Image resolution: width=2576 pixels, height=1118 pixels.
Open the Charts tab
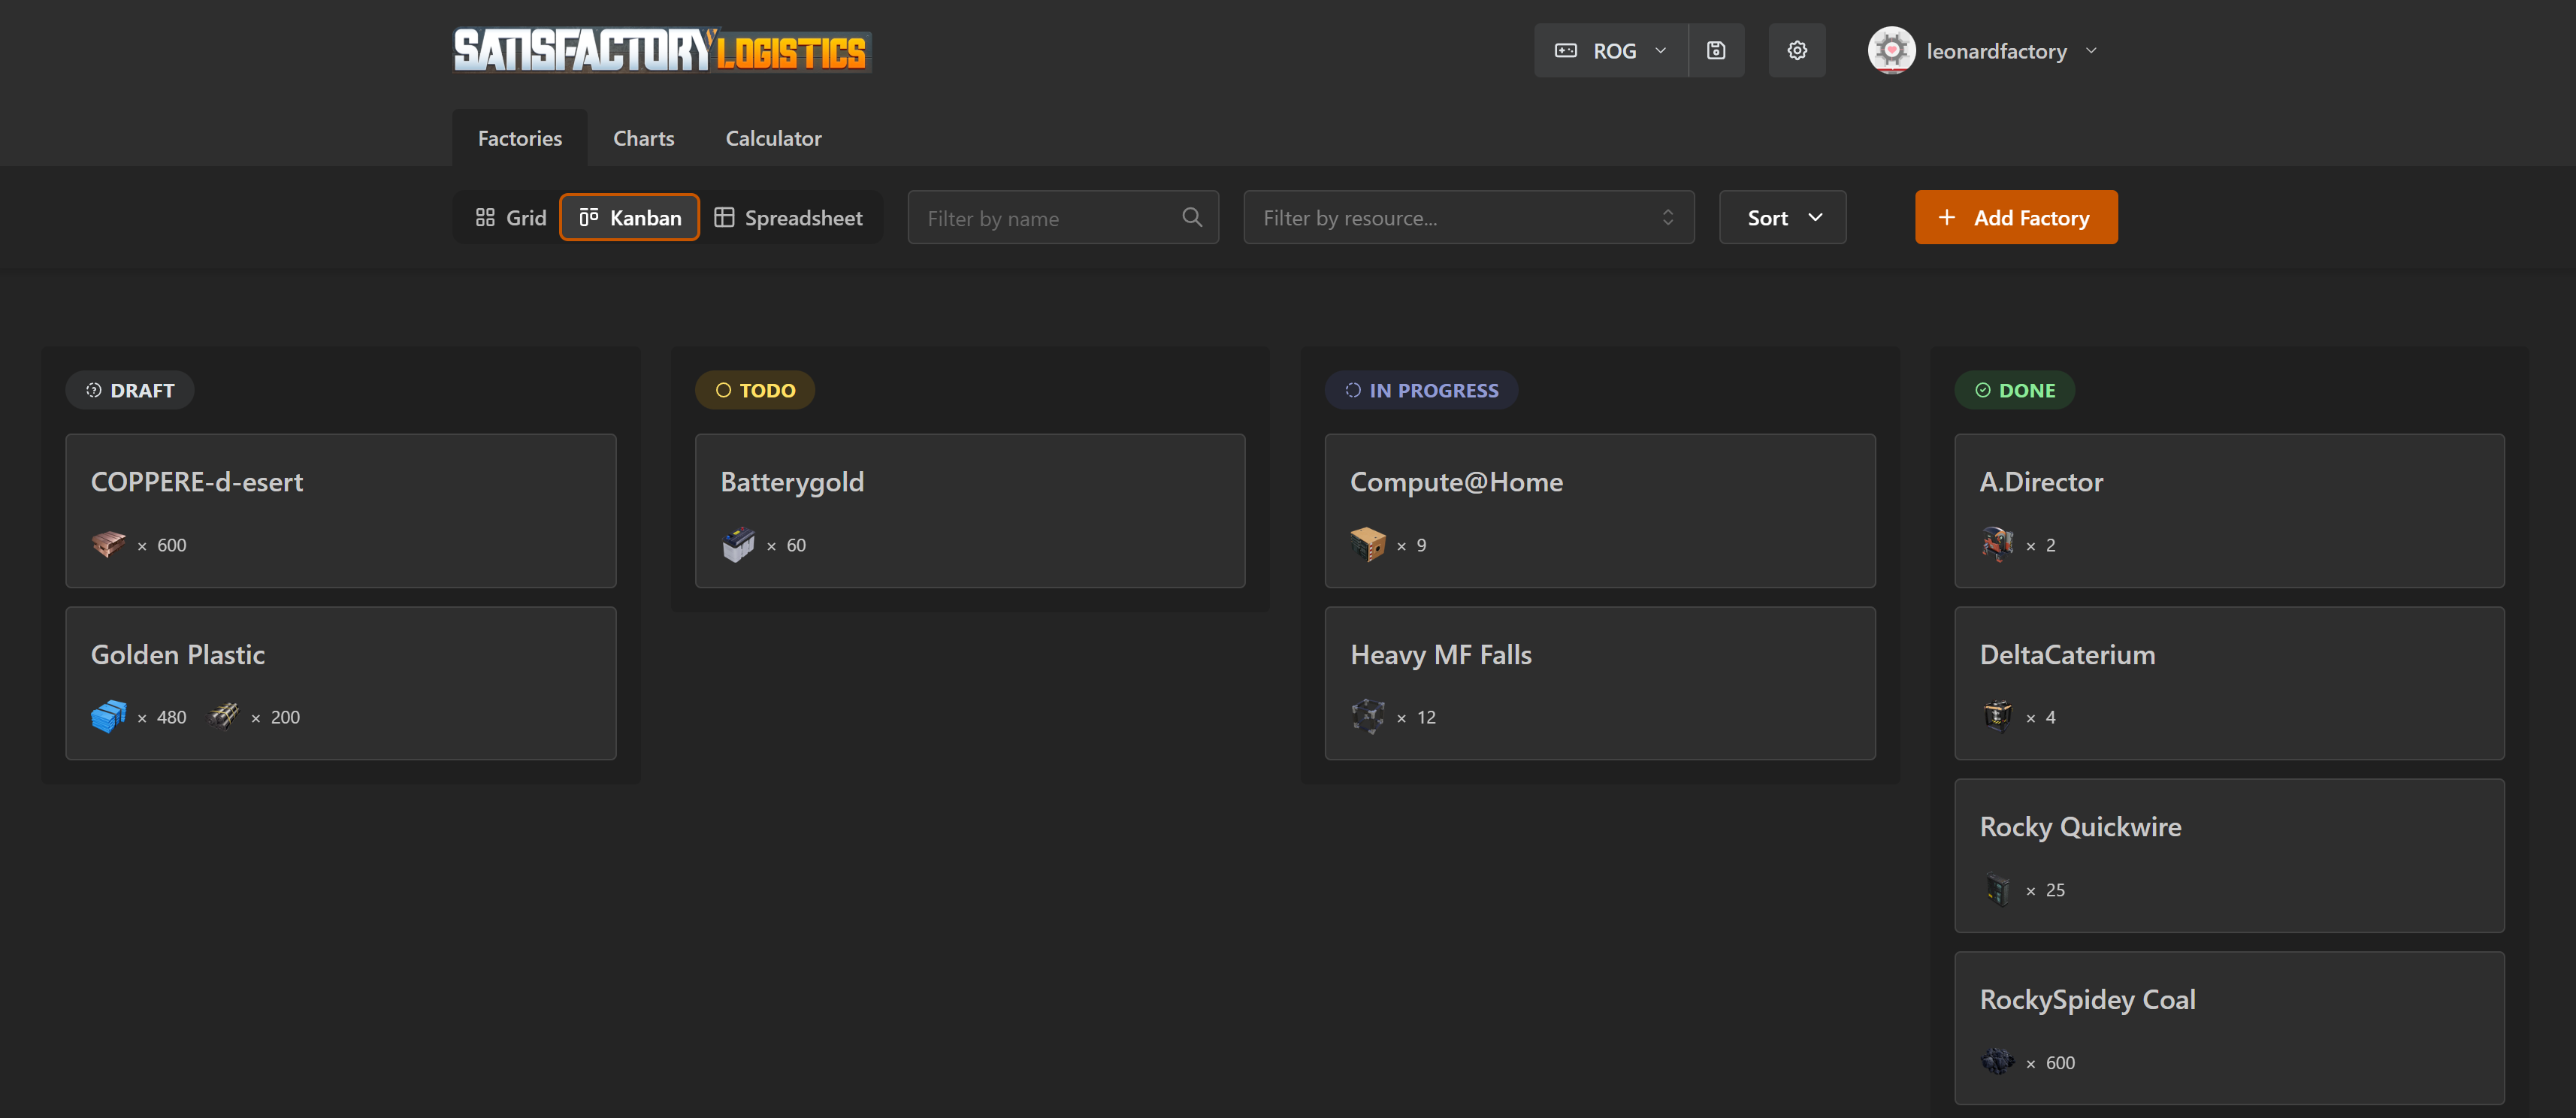(643, 138)
